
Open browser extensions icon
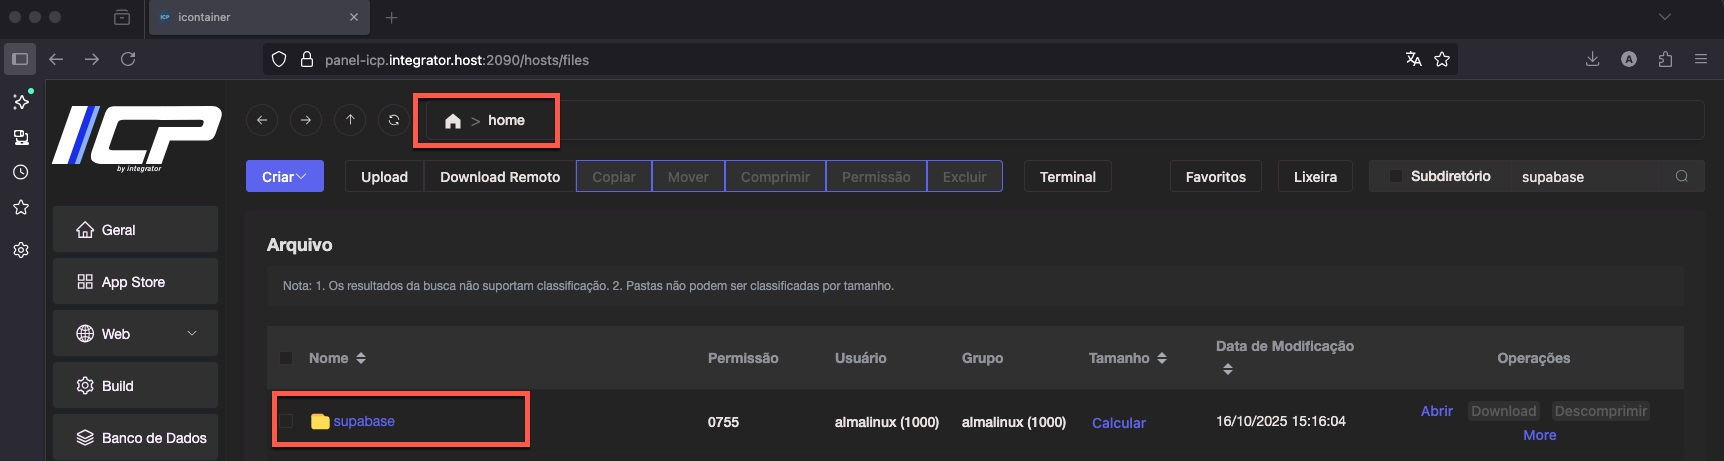1665,59
